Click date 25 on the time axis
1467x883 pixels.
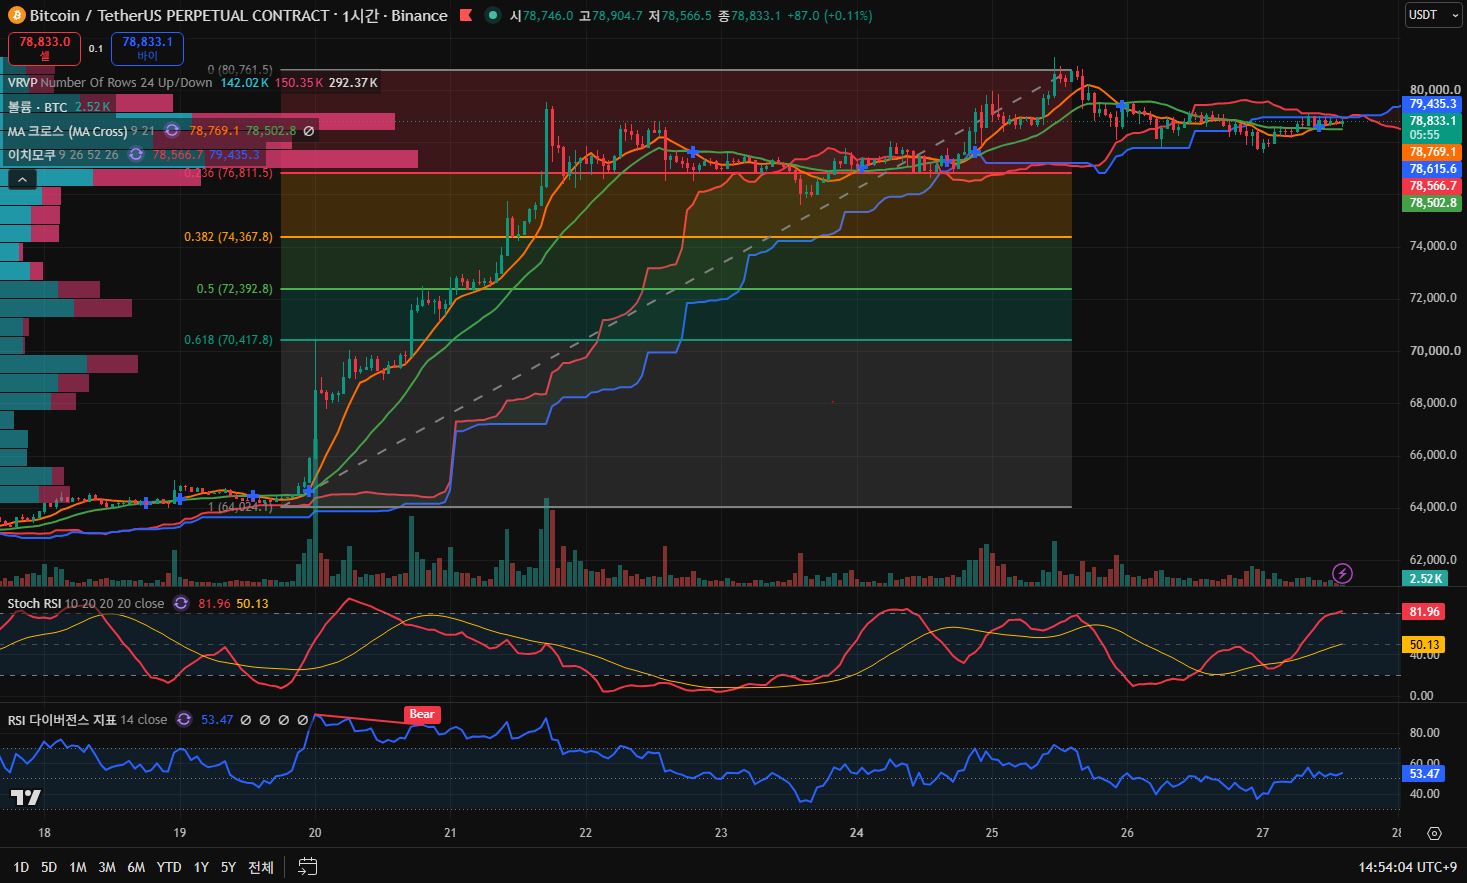coord(992,832)
